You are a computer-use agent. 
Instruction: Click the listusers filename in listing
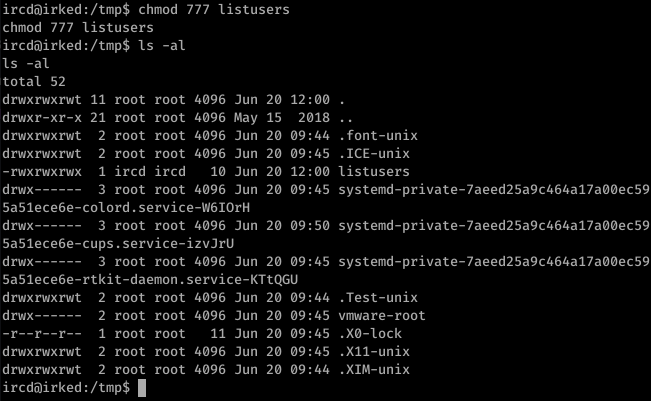[x=374, y=171]
